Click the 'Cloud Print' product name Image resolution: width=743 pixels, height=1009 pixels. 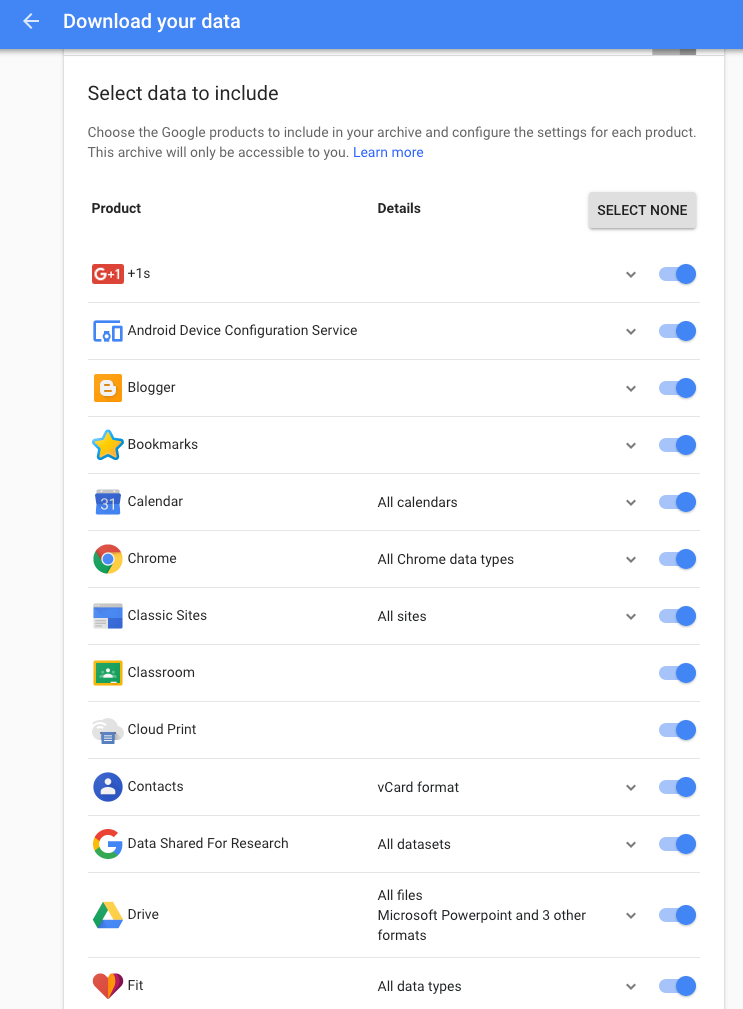[162, 730]
